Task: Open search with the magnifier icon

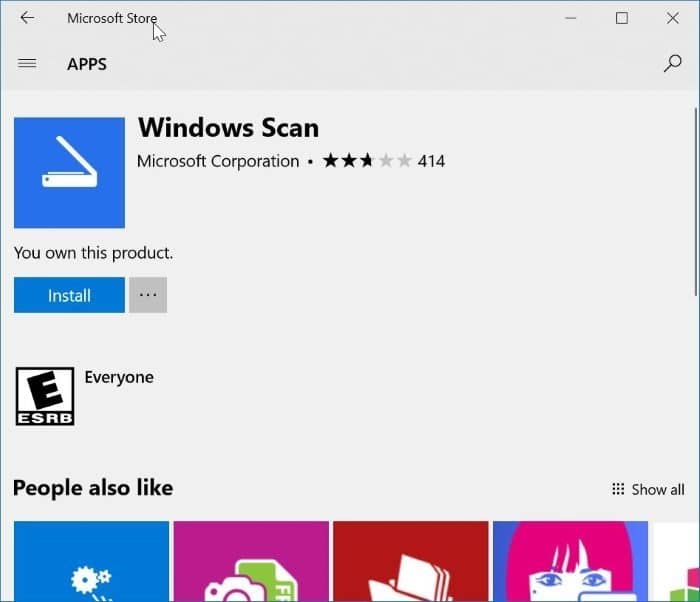Action: tap(672, 63)
